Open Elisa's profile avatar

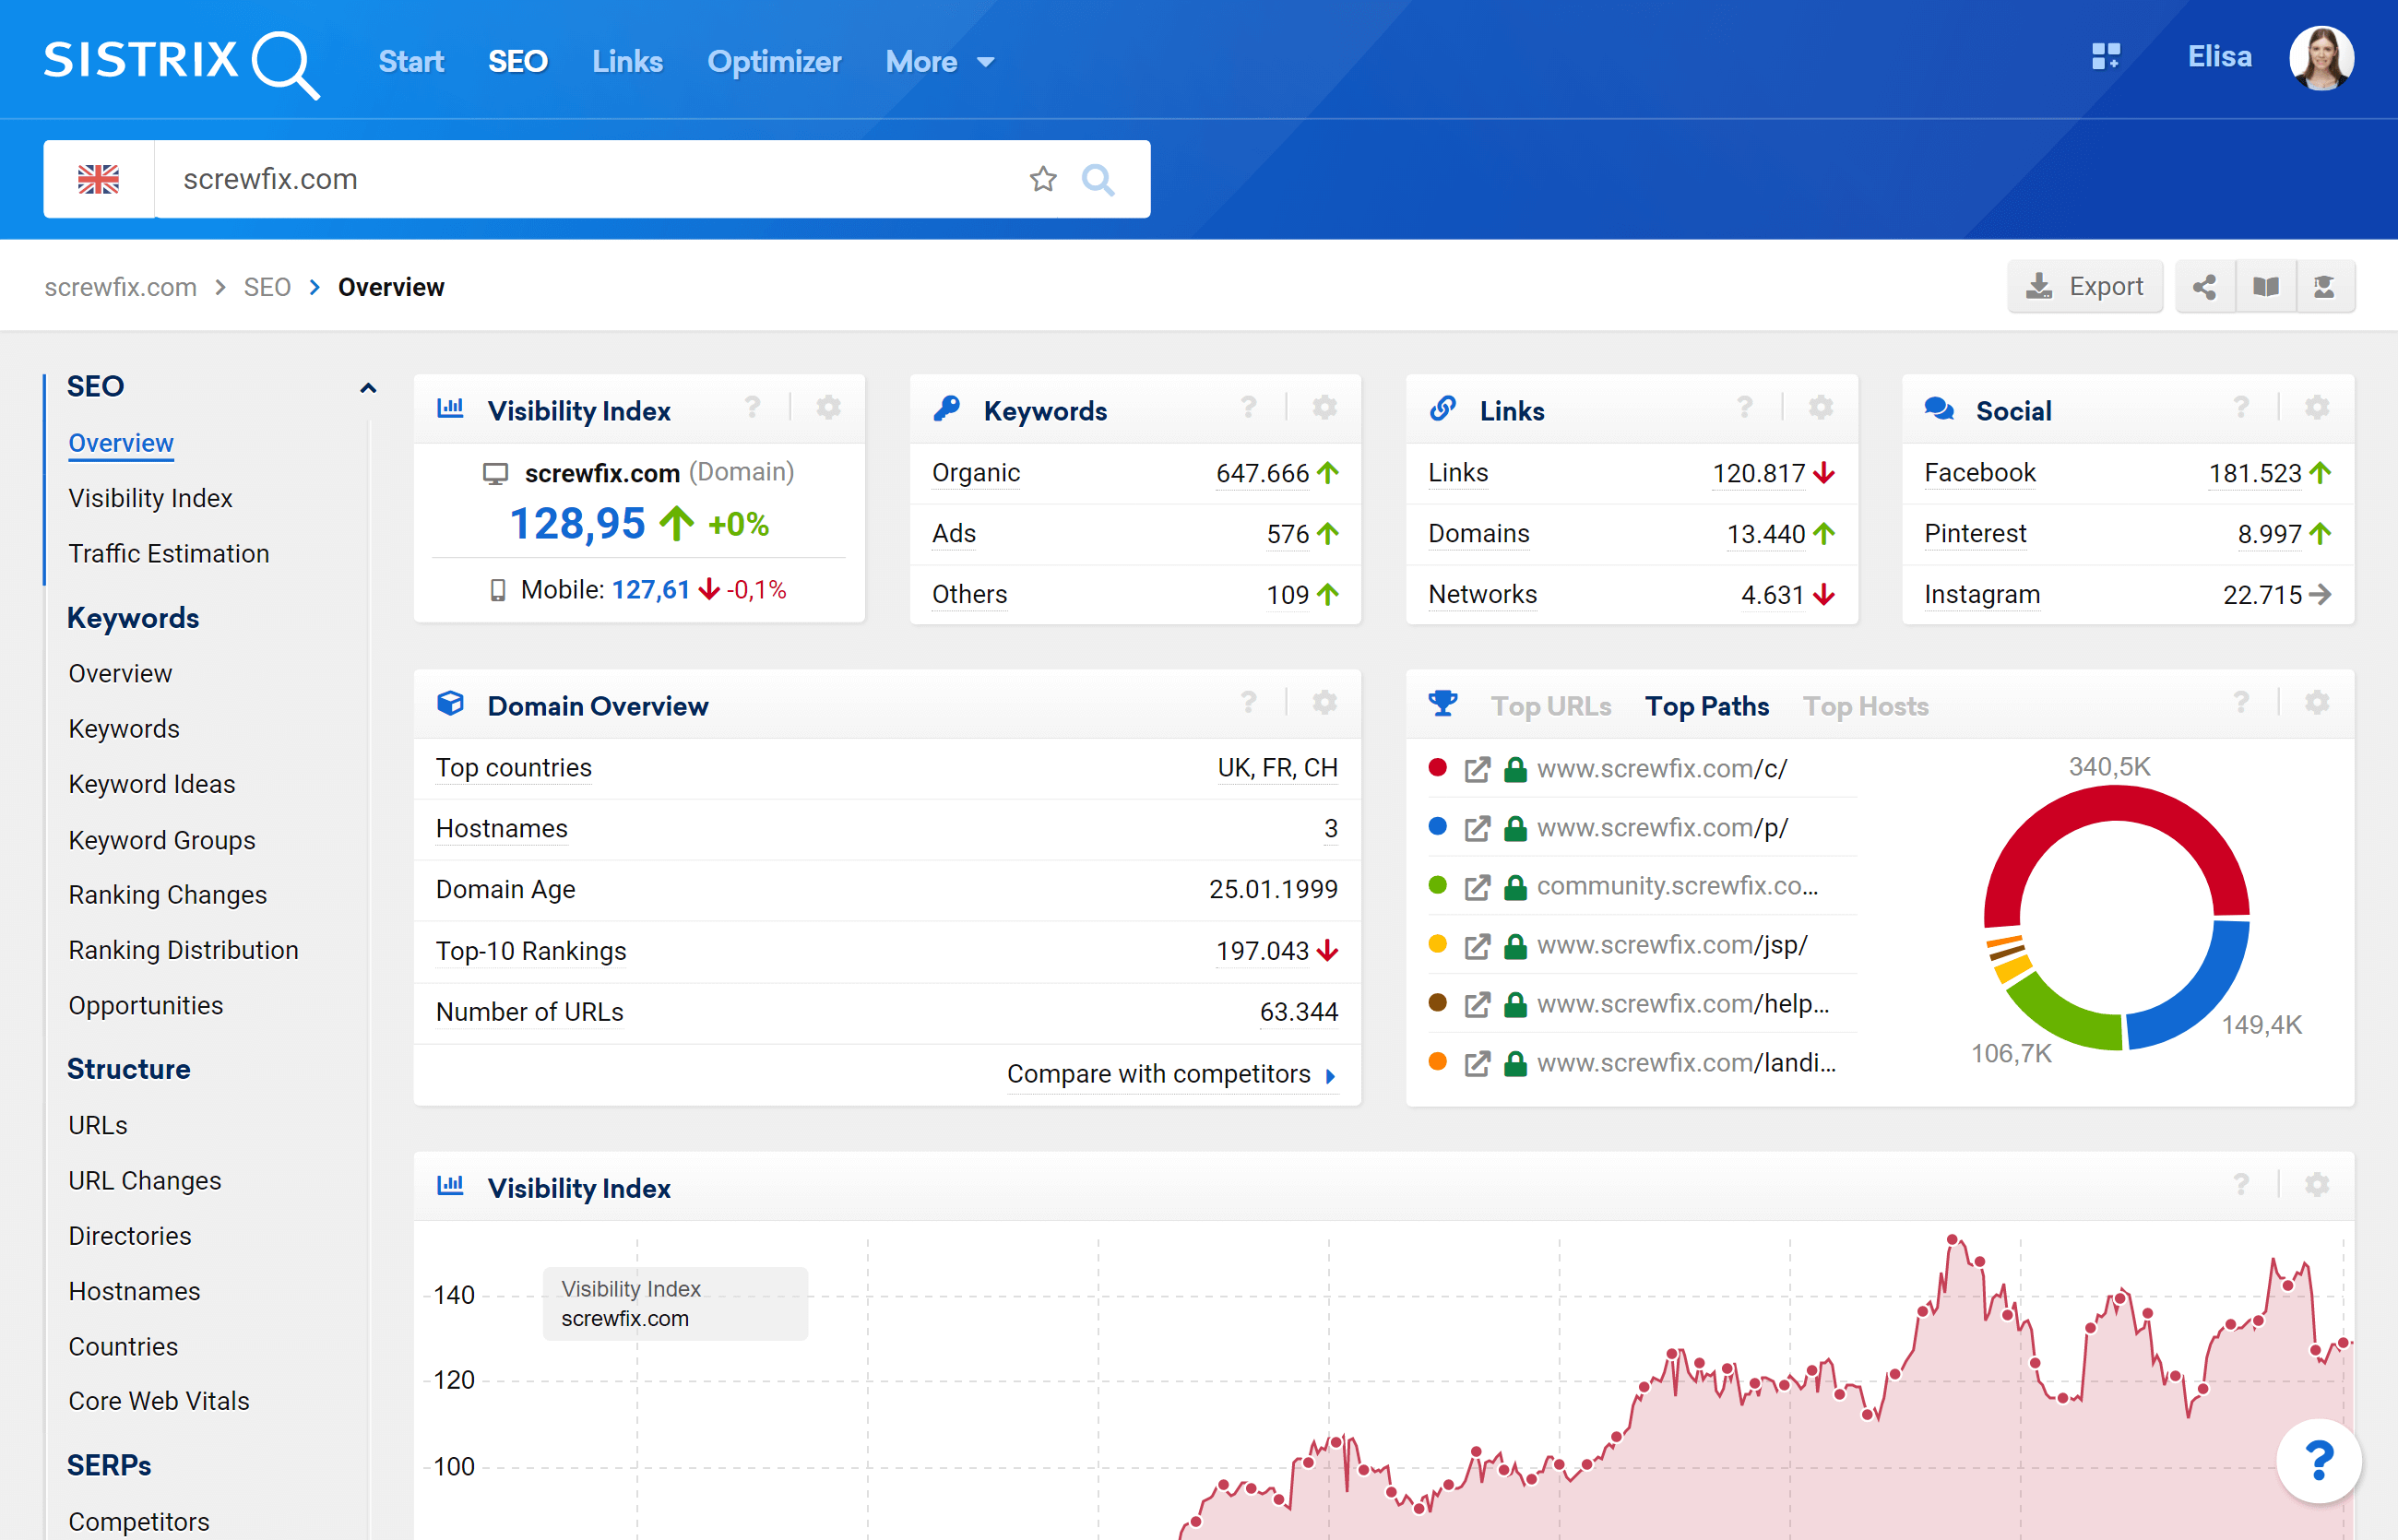2321,58
